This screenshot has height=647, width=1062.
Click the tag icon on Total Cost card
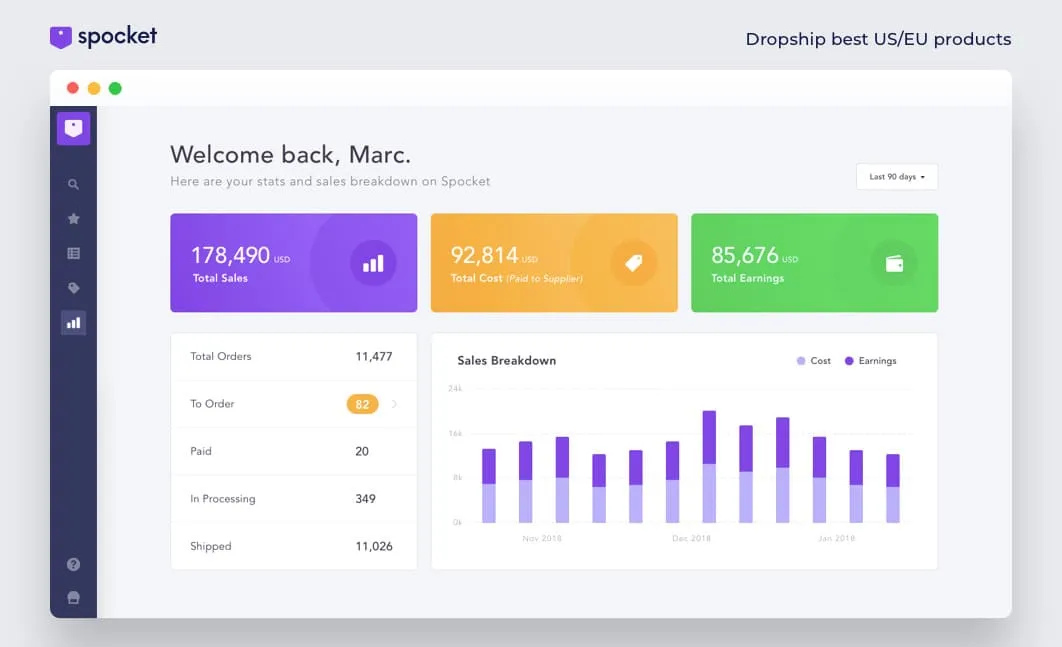[634, 262]
